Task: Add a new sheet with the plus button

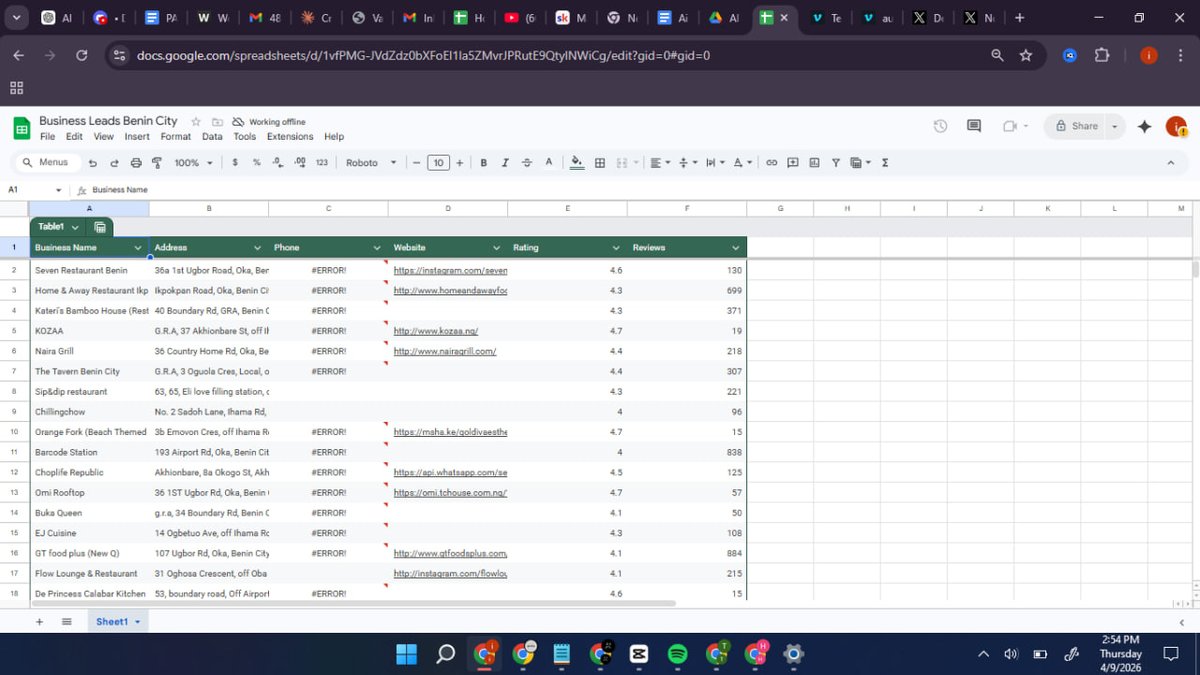Action: (x=40, y=622)
